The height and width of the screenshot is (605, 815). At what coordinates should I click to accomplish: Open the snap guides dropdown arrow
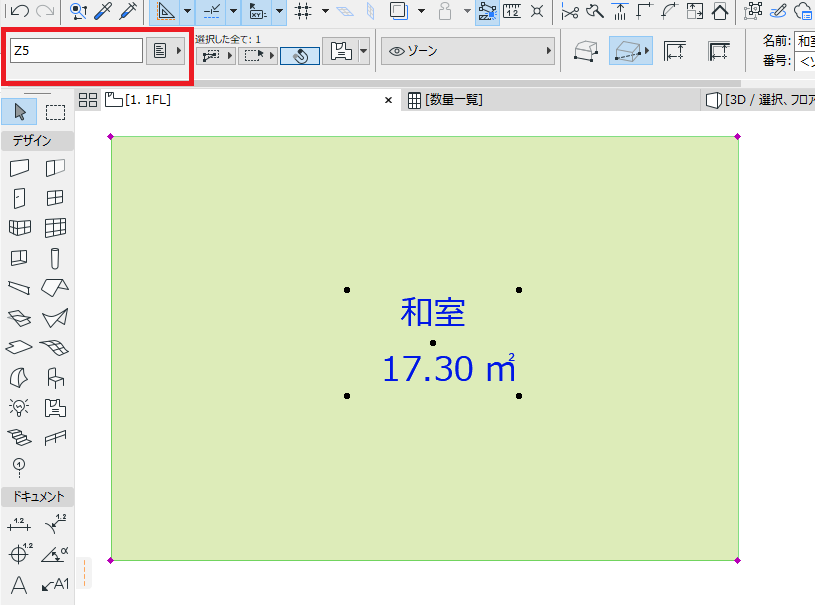233,11
